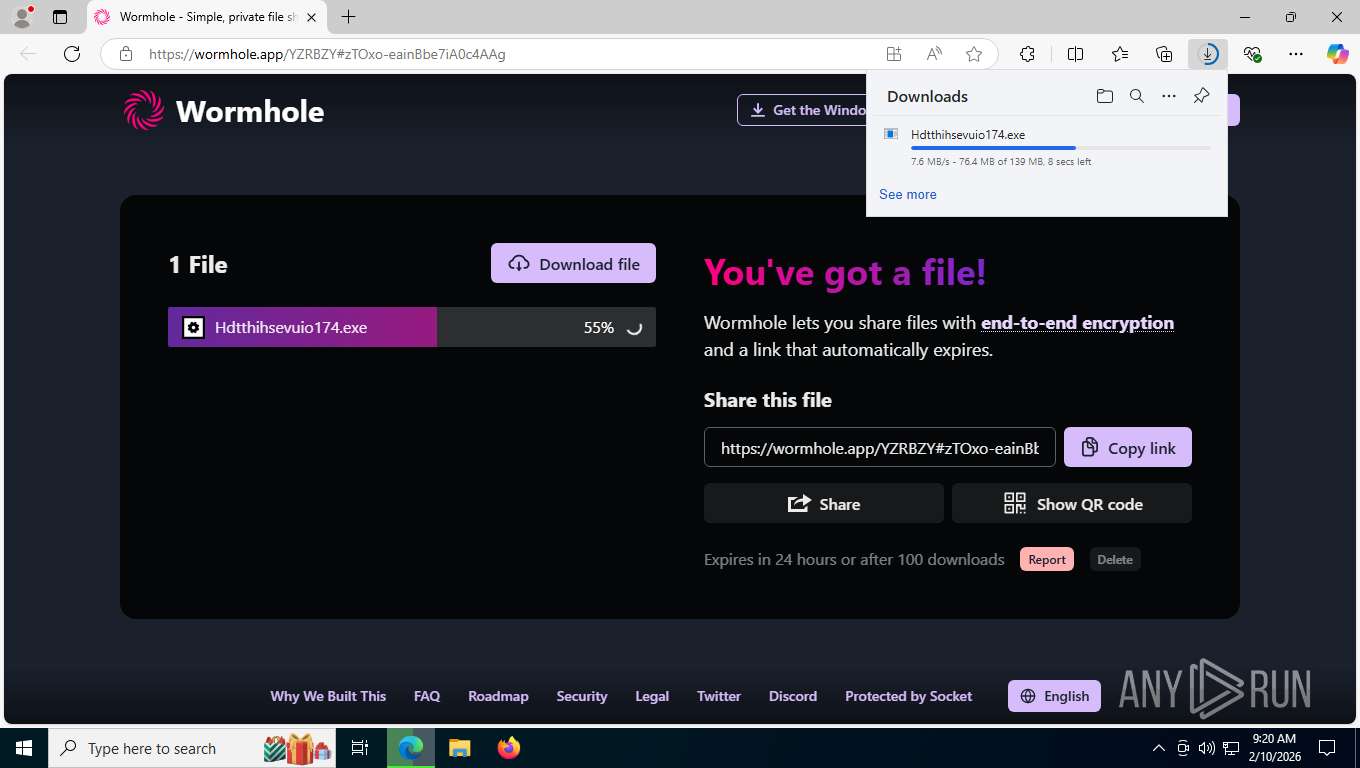
Task: Search downloads in Downloads panel
Action: [1137, 96]
